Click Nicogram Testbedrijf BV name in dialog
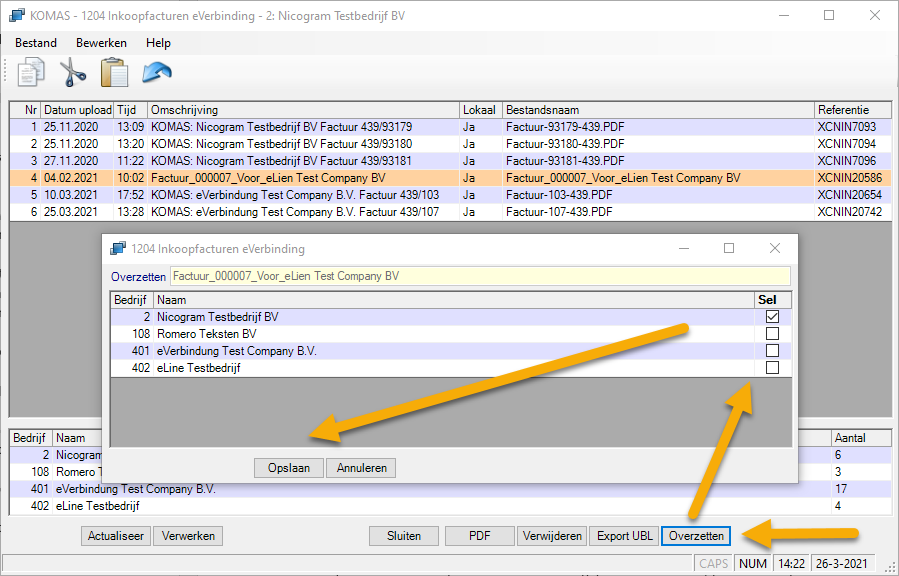 click(x=218, y=317)
